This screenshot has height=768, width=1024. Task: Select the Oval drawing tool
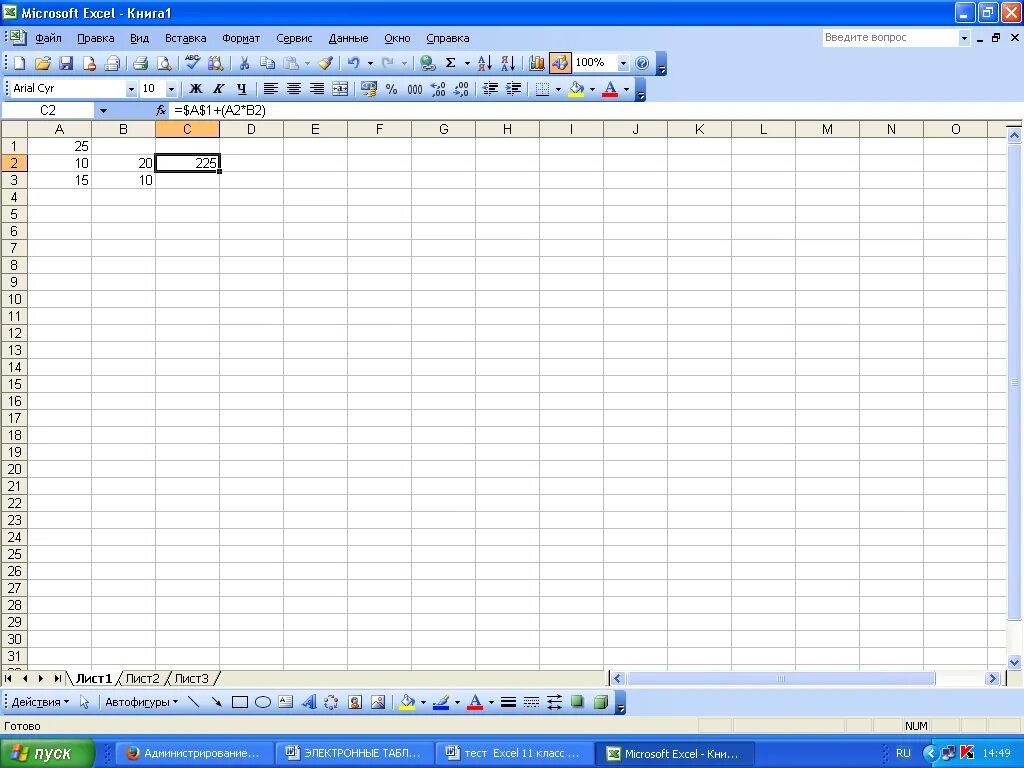[x=262, y=701]
